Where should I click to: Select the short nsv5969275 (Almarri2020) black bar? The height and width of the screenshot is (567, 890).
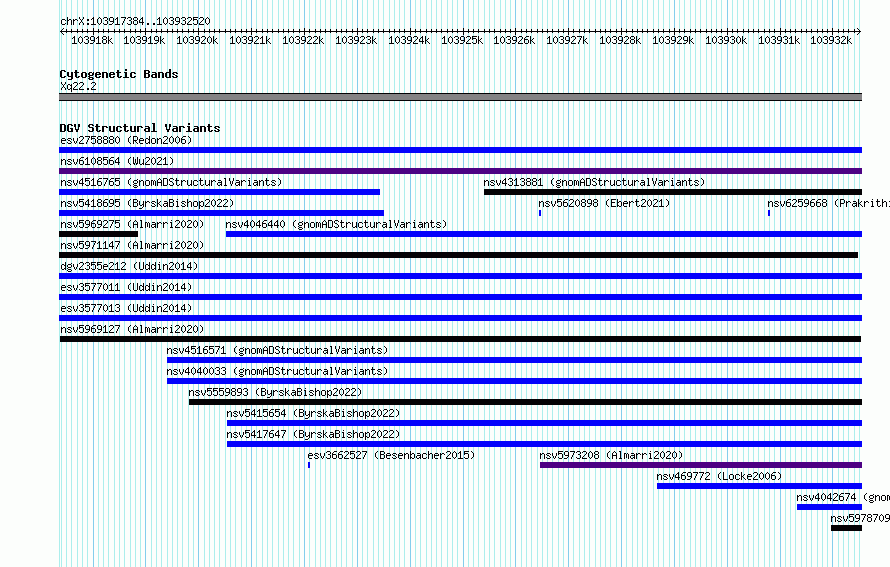98,234
